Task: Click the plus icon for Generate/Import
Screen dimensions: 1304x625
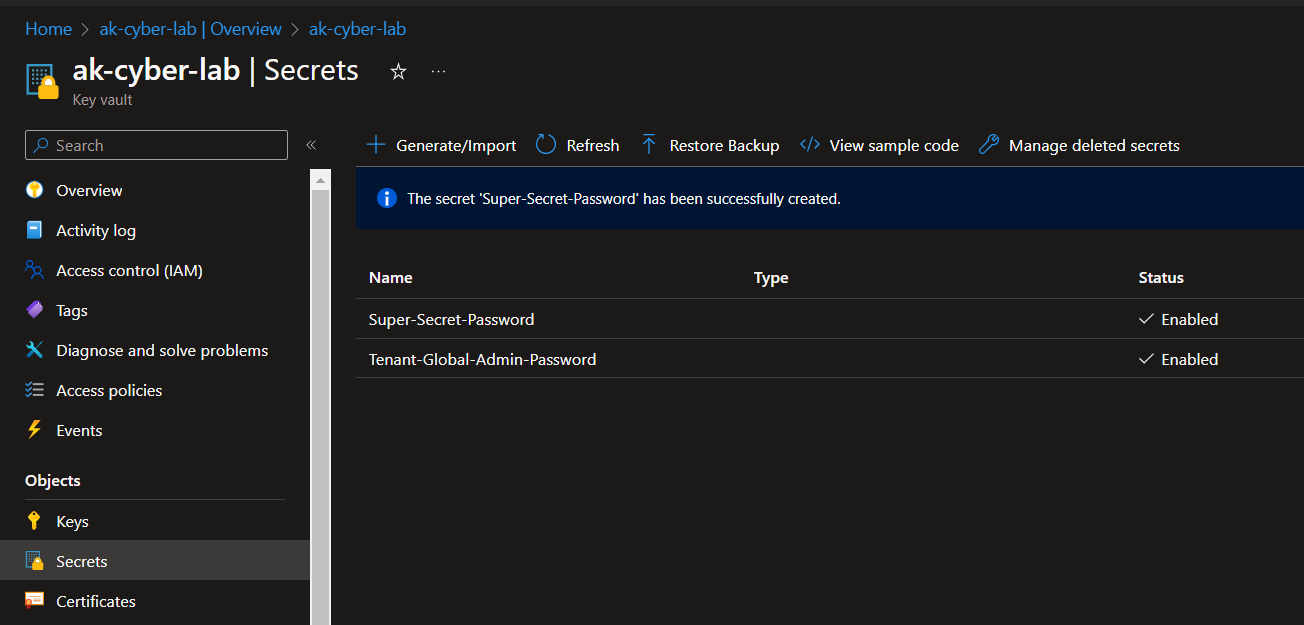Action: (x=376, y=145)
